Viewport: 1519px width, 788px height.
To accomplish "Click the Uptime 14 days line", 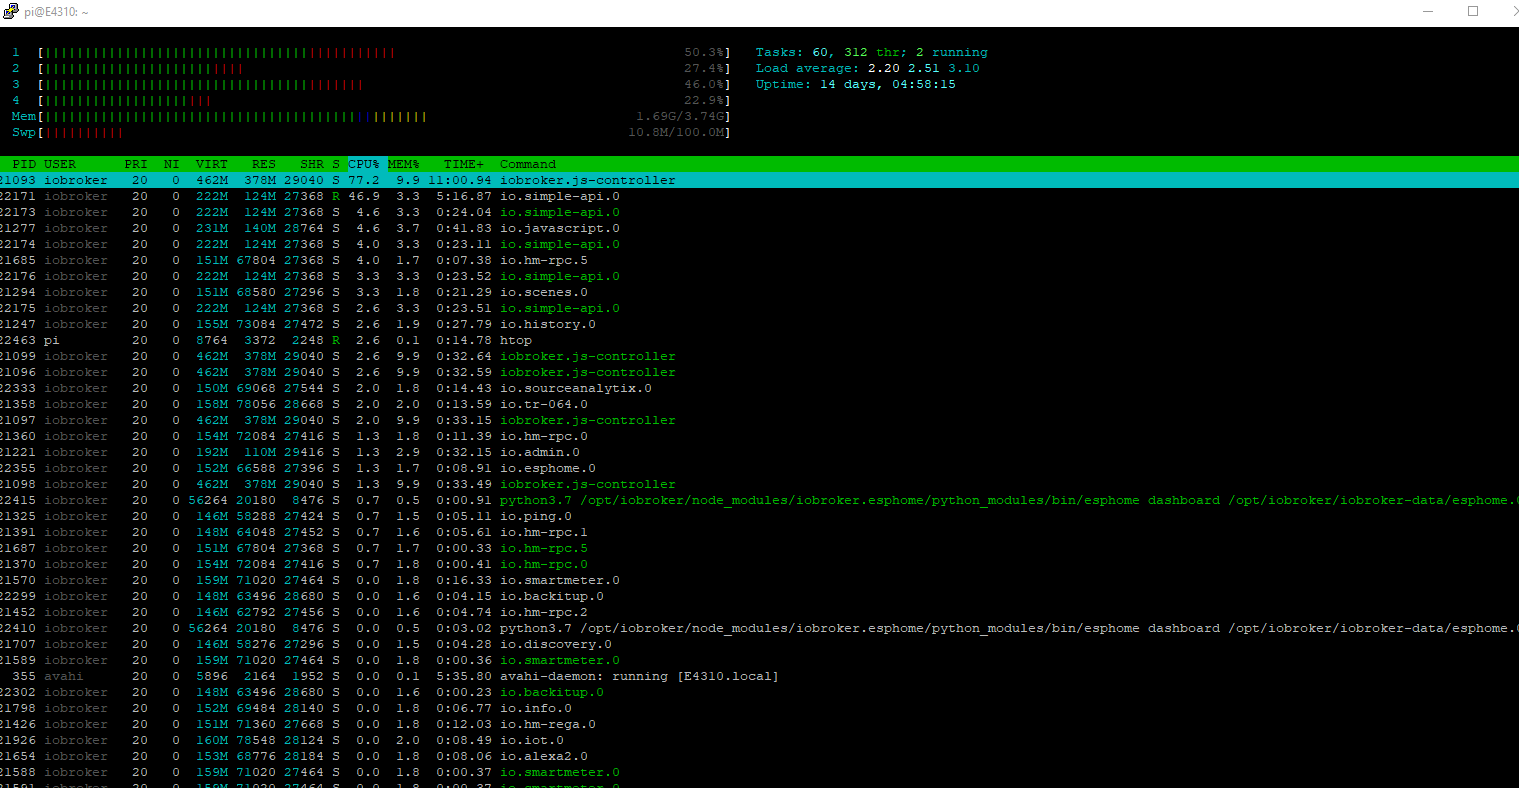I will point(855,84).
